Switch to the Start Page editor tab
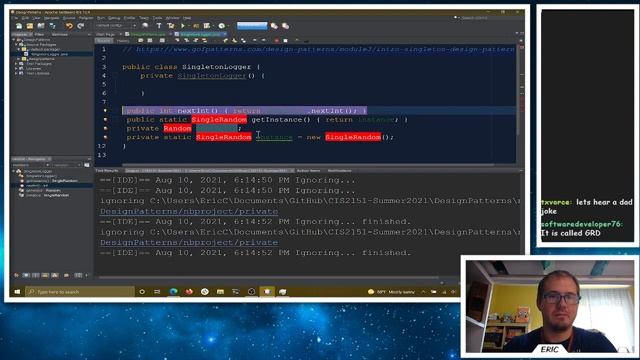The width and height of the screenshot is (640, 360). click(x=105, y=34)
